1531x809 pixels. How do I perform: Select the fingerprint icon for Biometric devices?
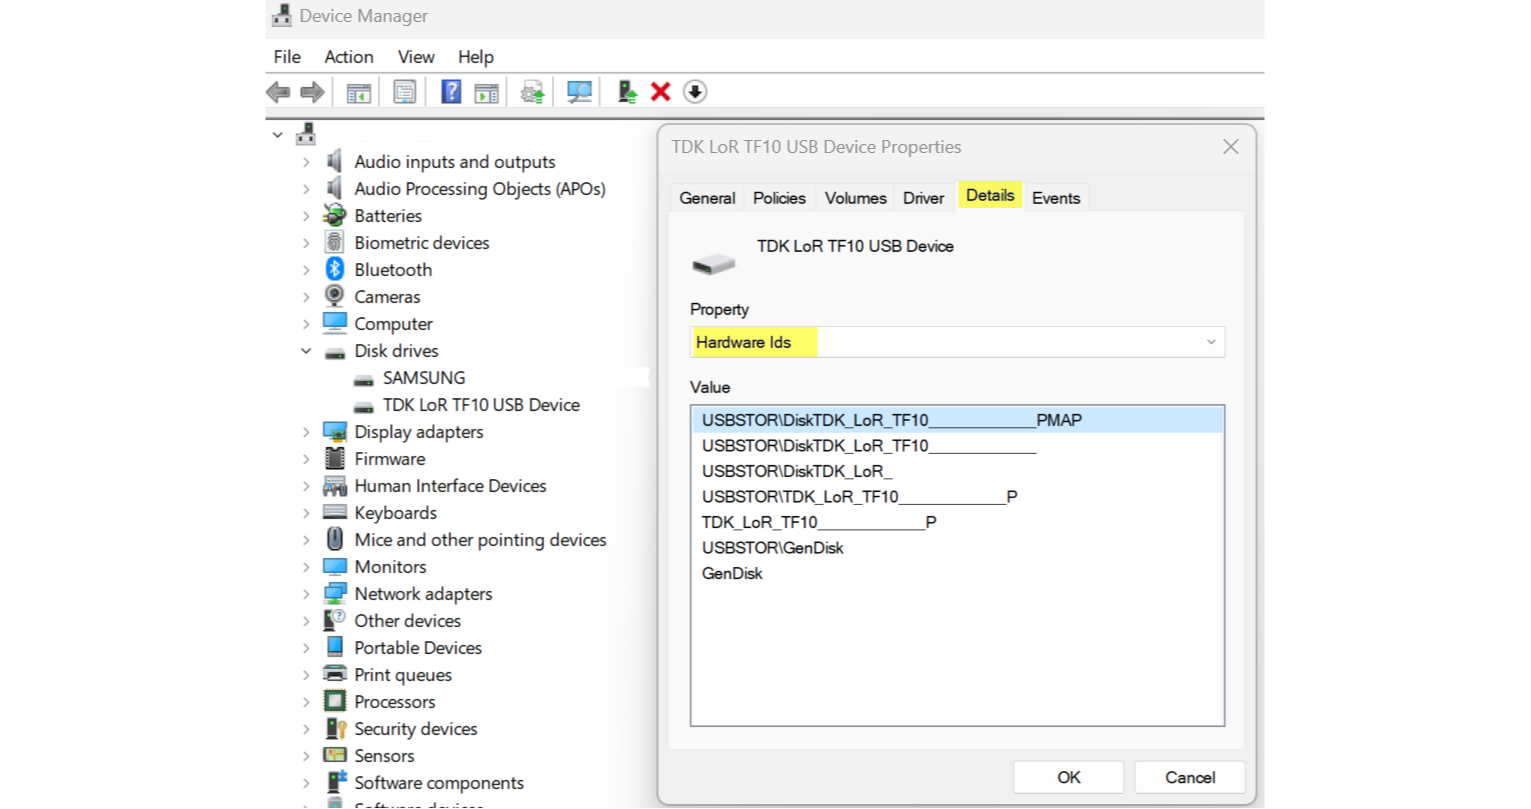335,243
